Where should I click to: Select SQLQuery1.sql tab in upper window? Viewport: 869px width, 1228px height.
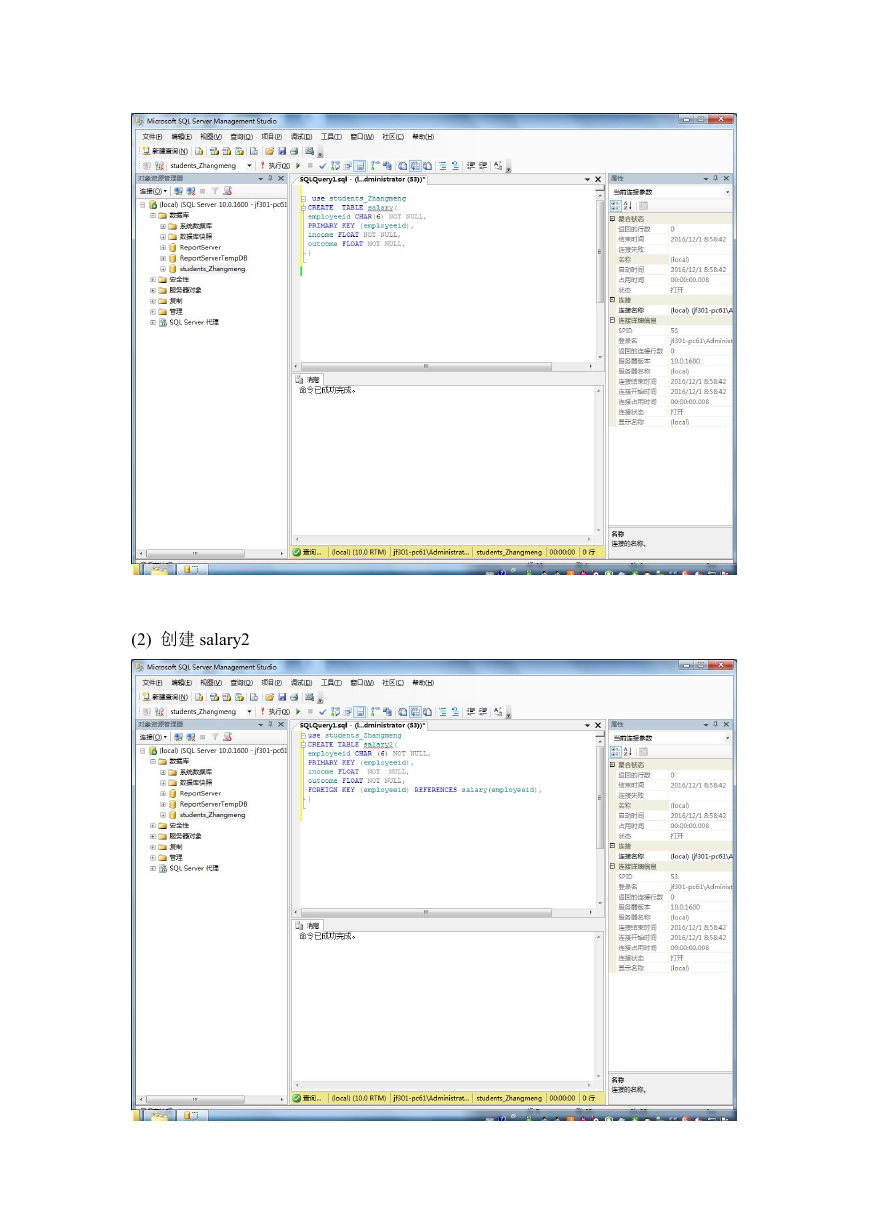(362, 179)
